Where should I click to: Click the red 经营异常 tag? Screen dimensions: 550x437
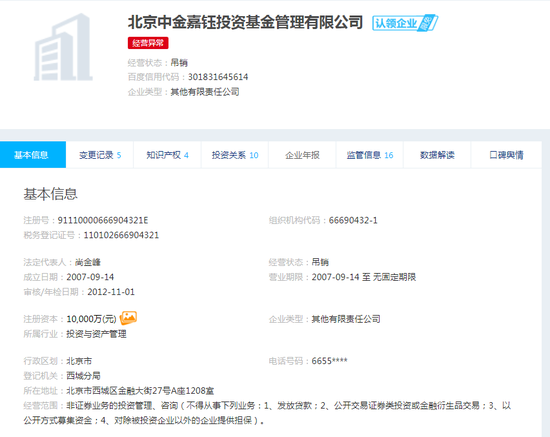[x=148, y=43]
